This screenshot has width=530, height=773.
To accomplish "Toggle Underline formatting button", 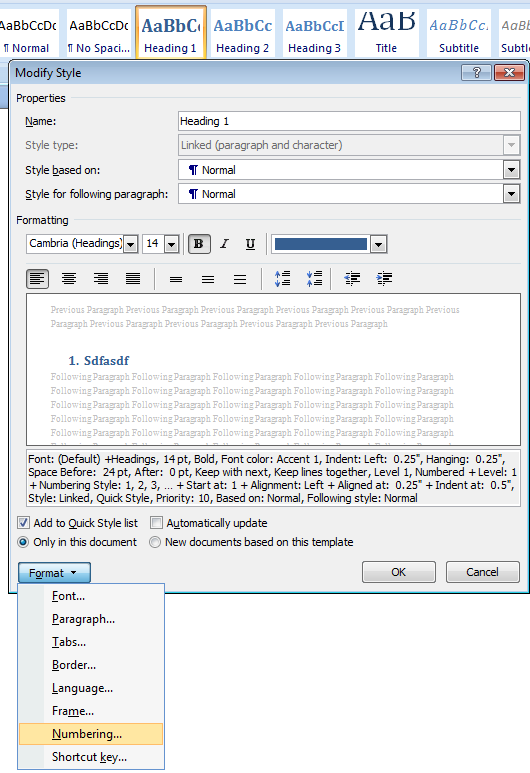I will (x=250, y=244).
